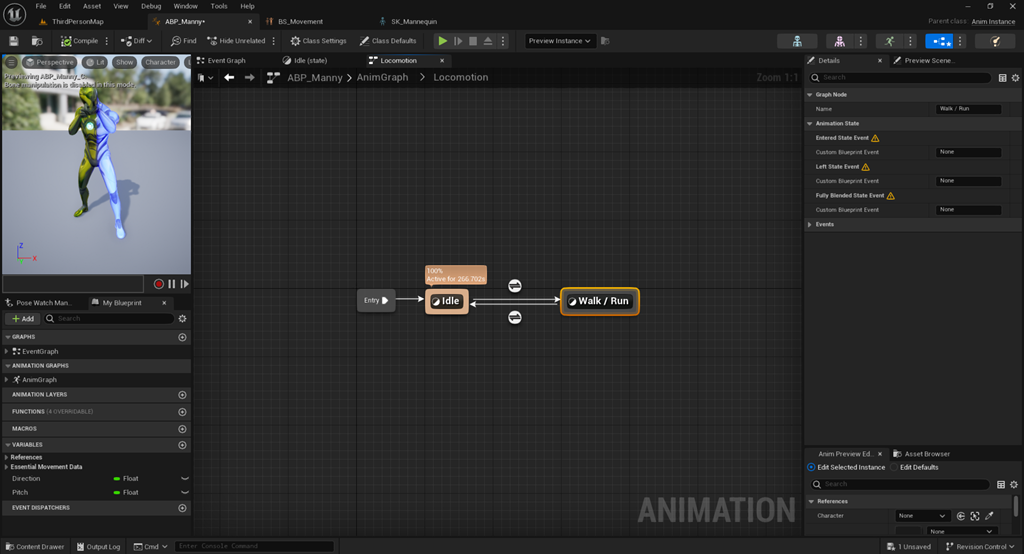Image resolution: width=1024 pixels, height=554 pixels.
Task: Open Class Settings
Action: [318, 41]
